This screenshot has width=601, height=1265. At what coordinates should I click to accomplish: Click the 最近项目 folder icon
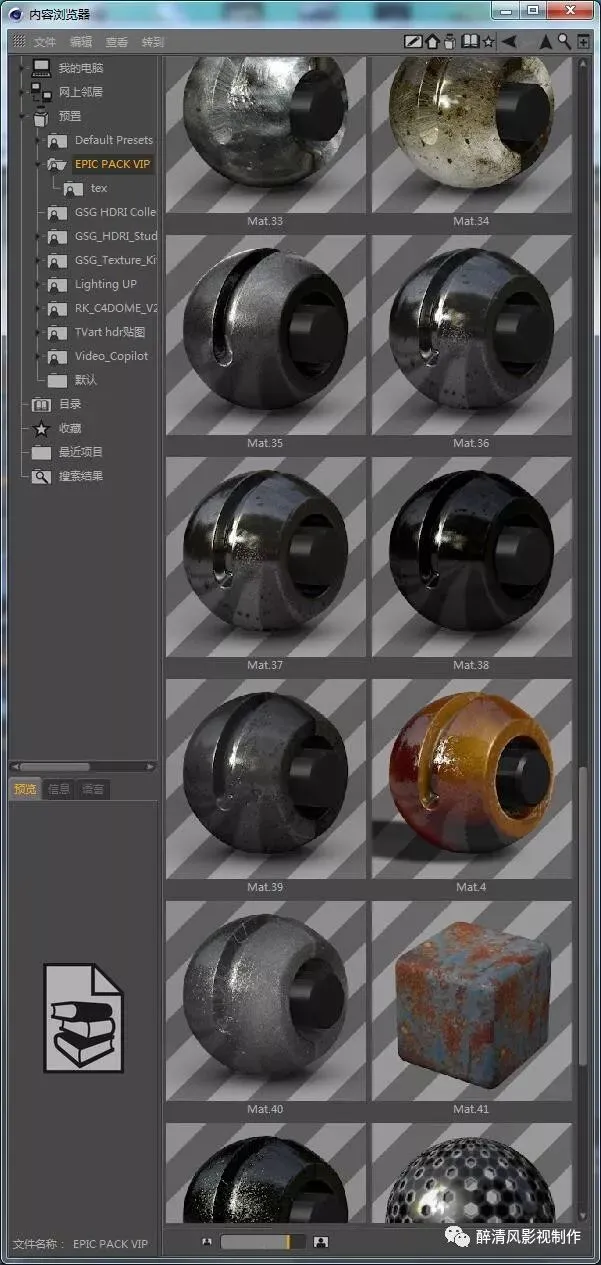pos(41,452)
